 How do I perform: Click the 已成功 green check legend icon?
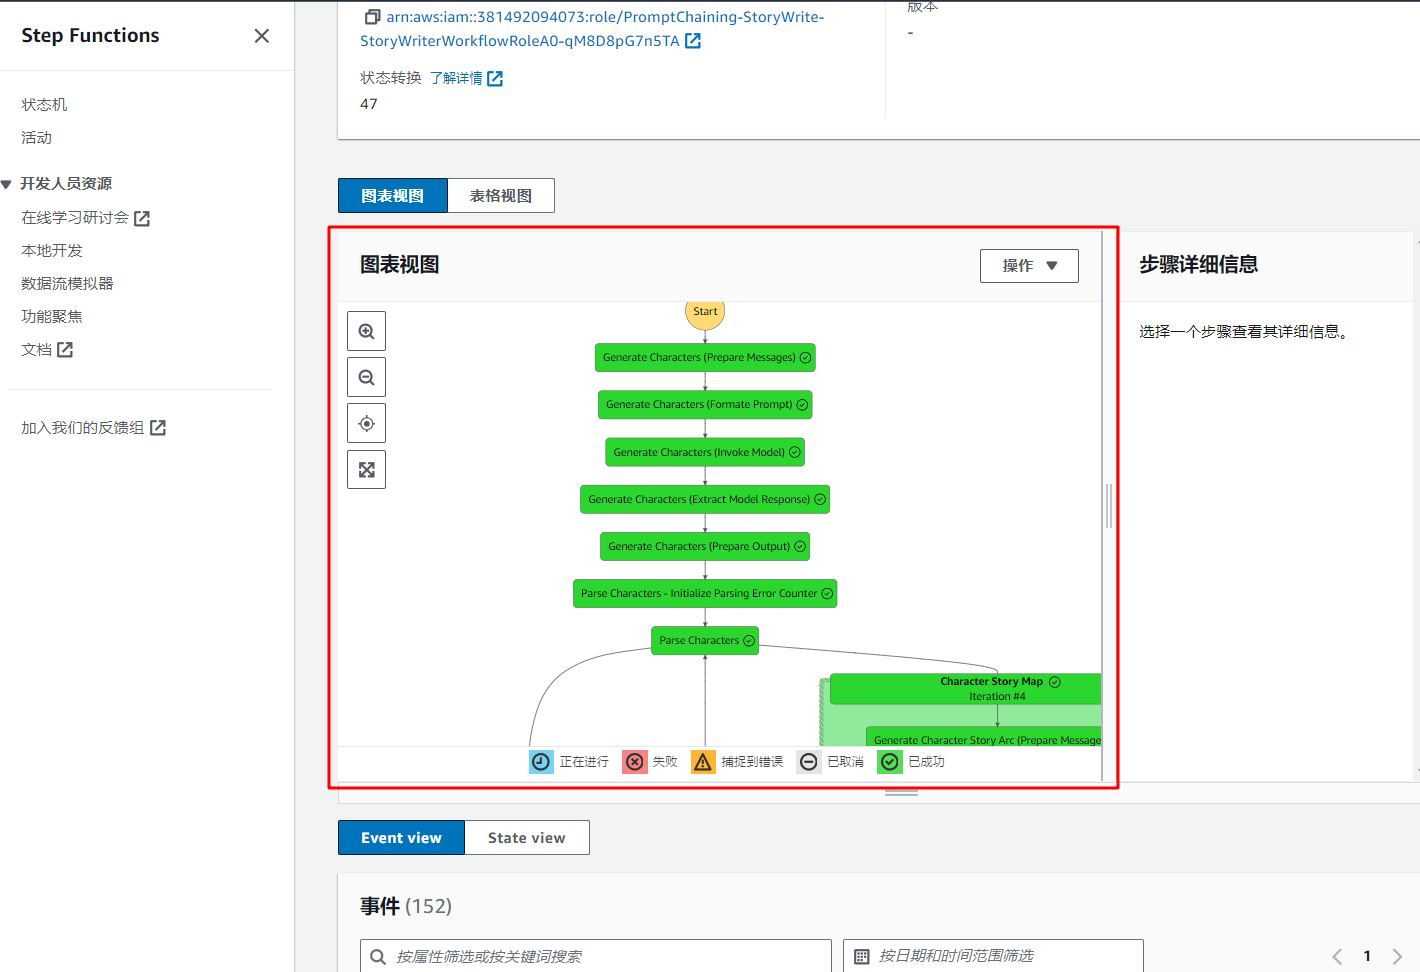click(x=890, y=762)
